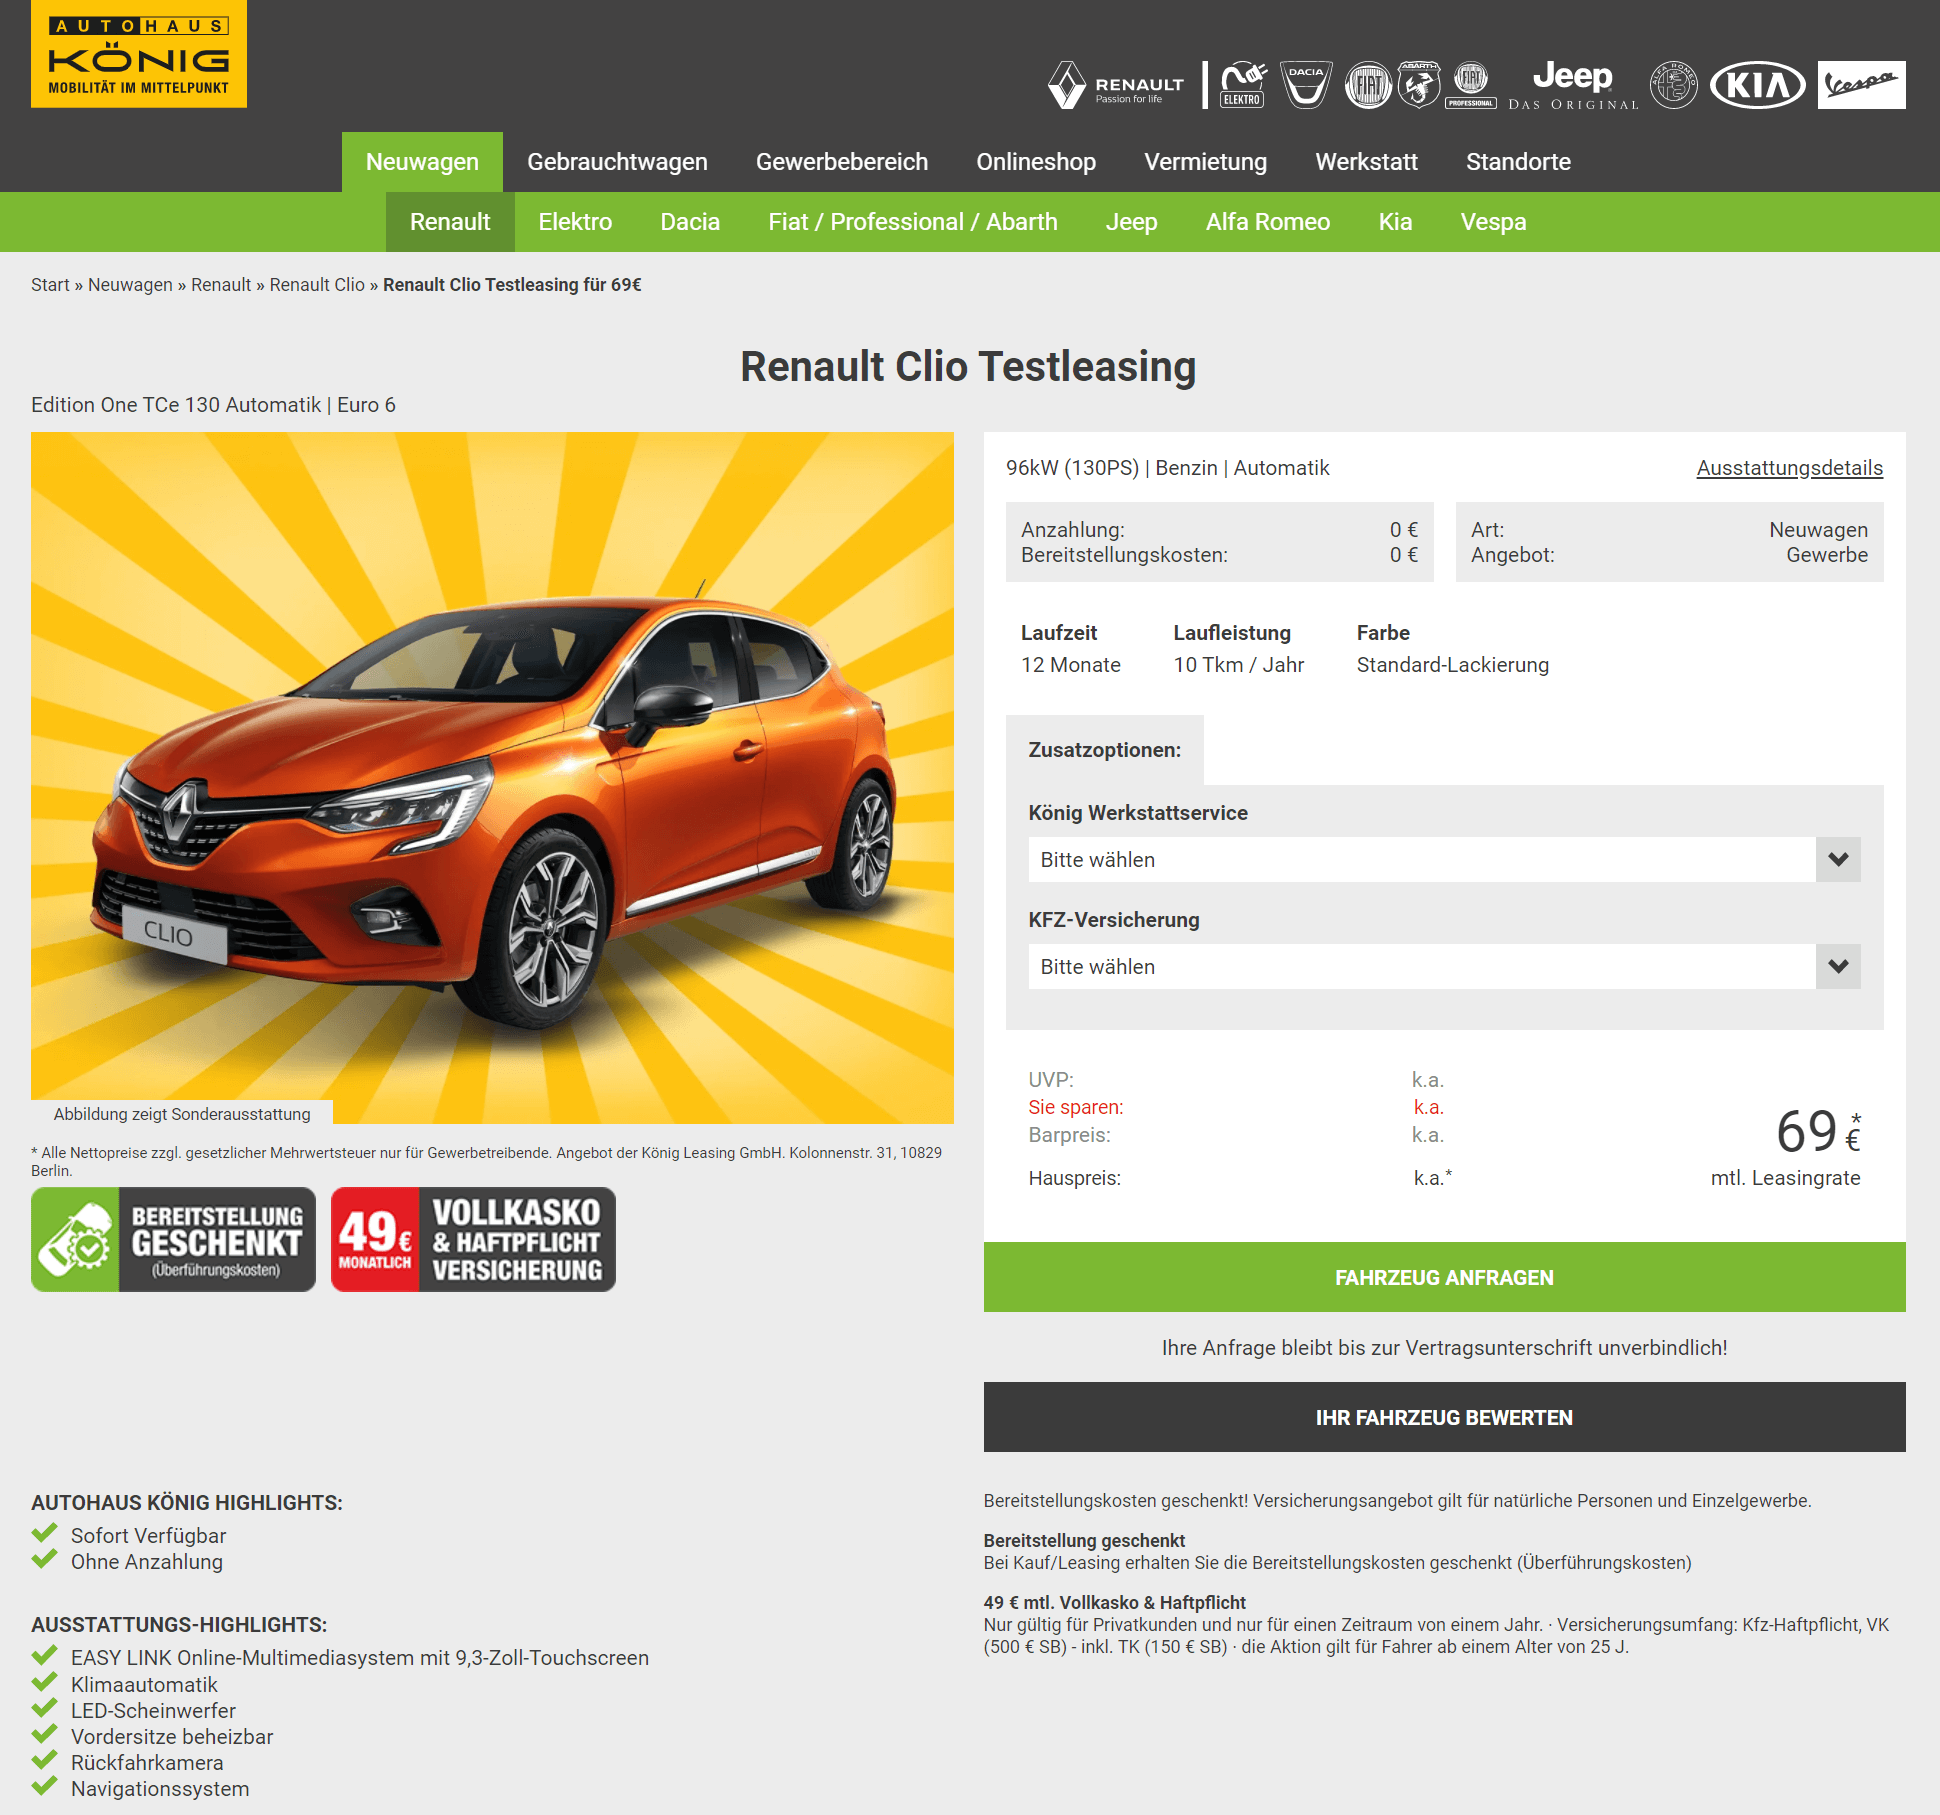Click the 'Standard-Lackierung' color value
Screen dimensions: 1940x1815
(1452, 665)
